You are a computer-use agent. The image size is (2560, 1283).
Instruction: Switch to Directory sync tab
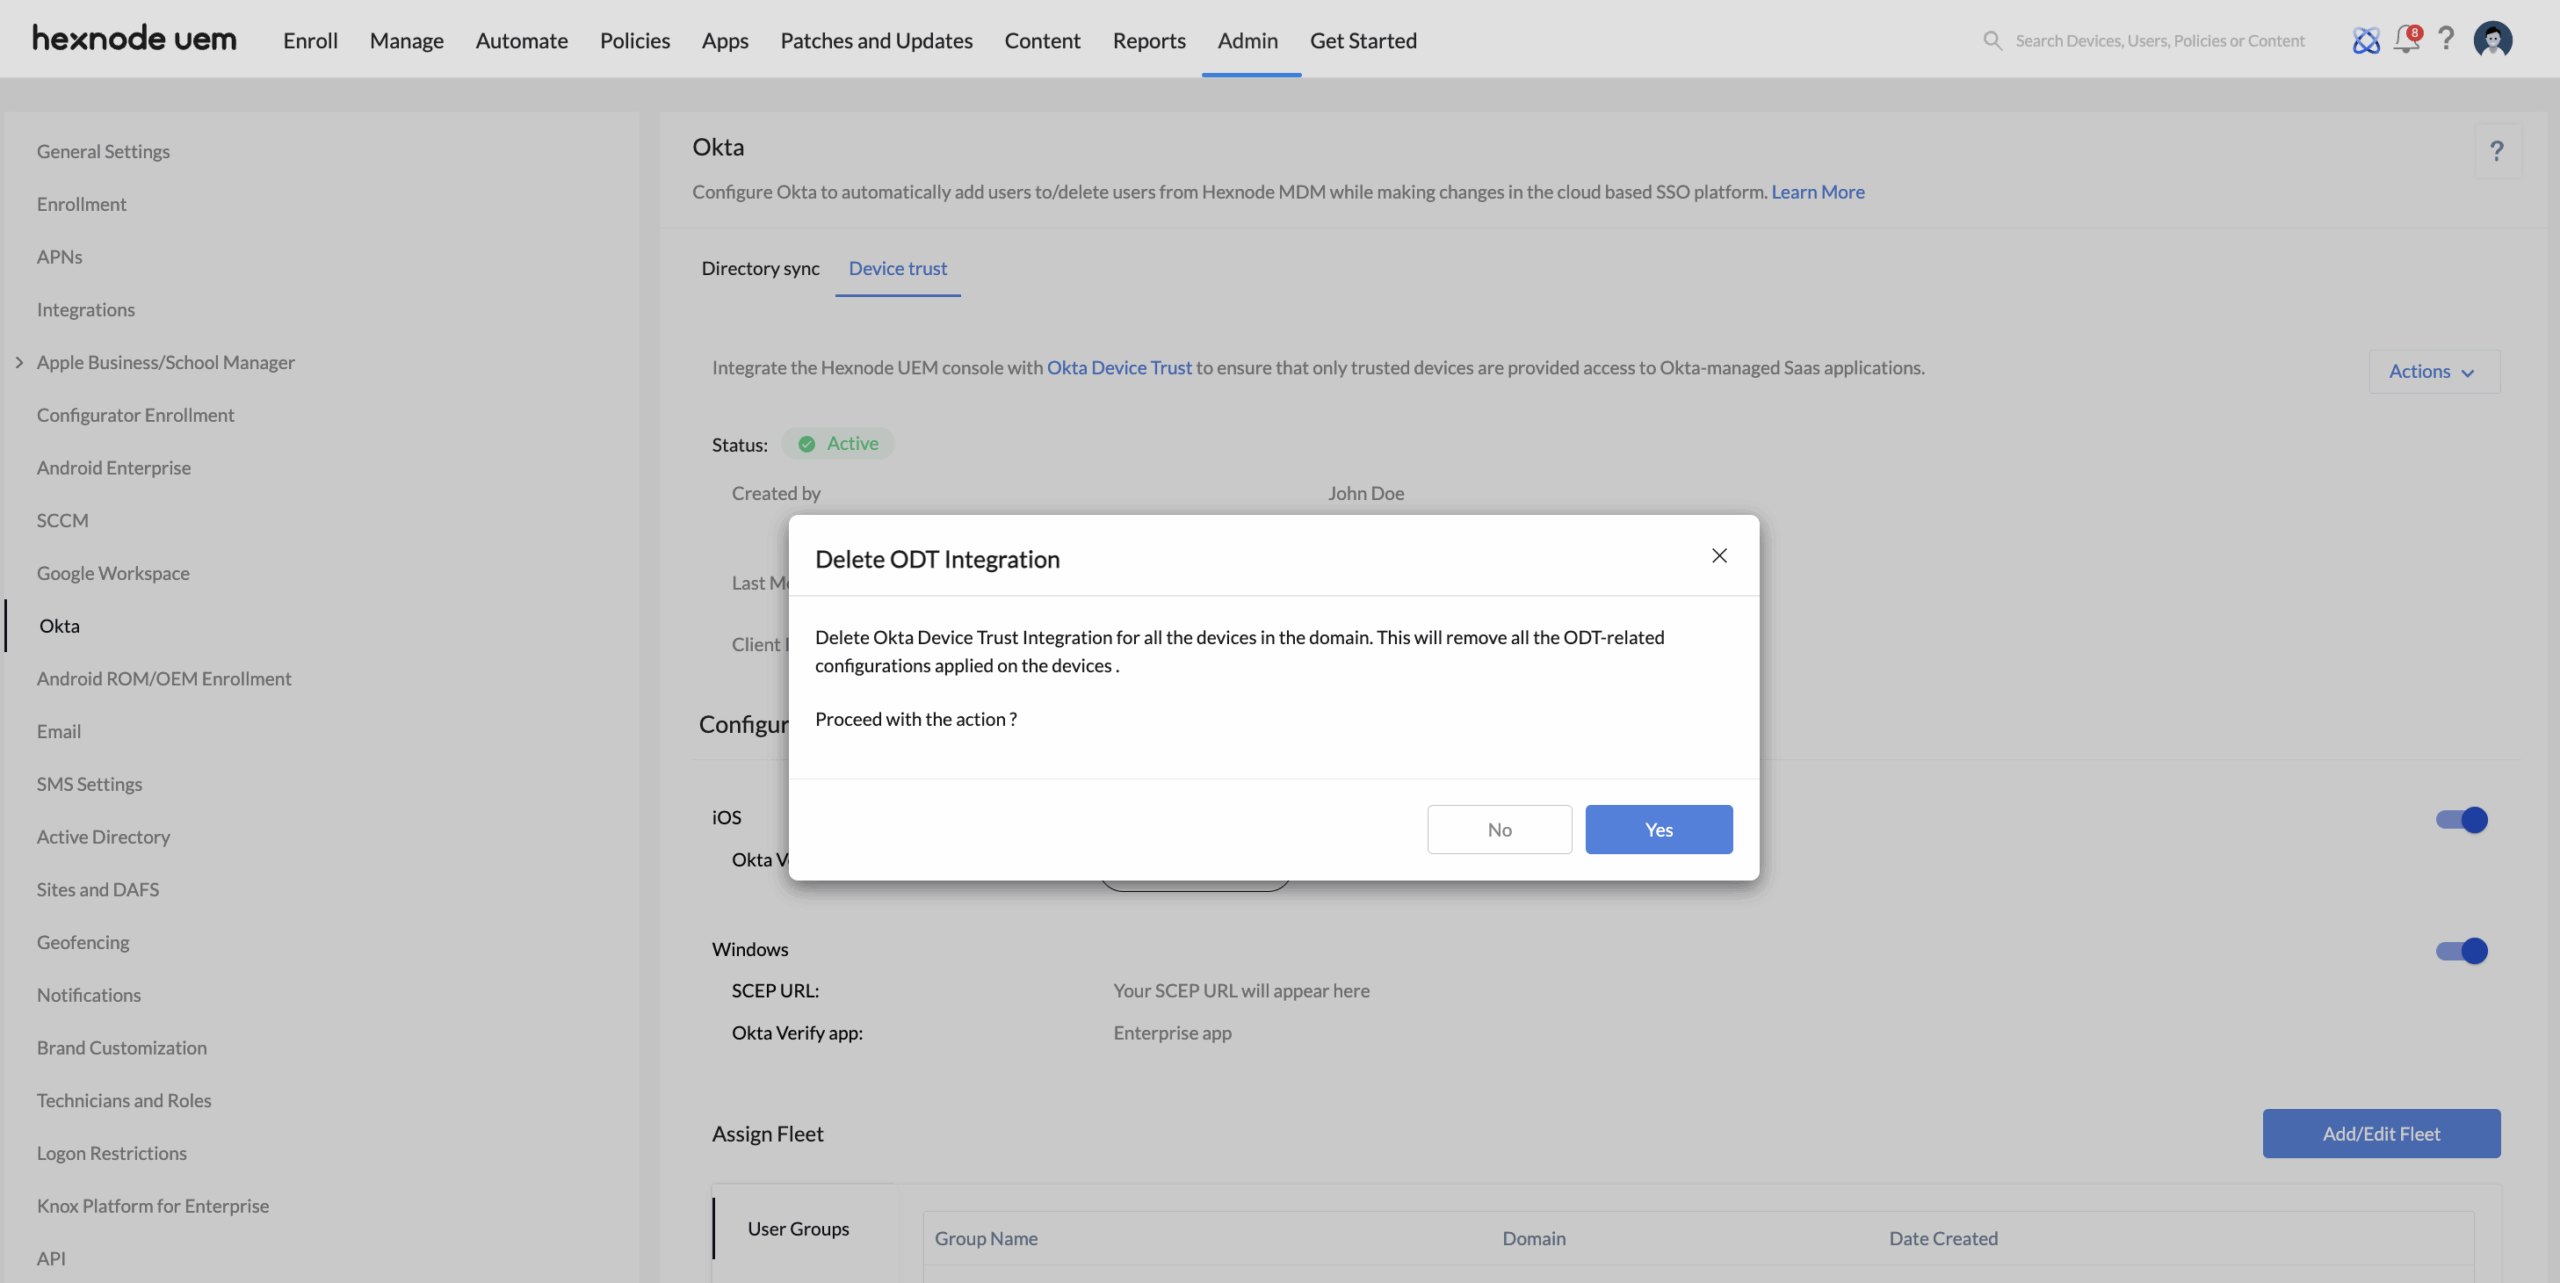tap(760, 268)
